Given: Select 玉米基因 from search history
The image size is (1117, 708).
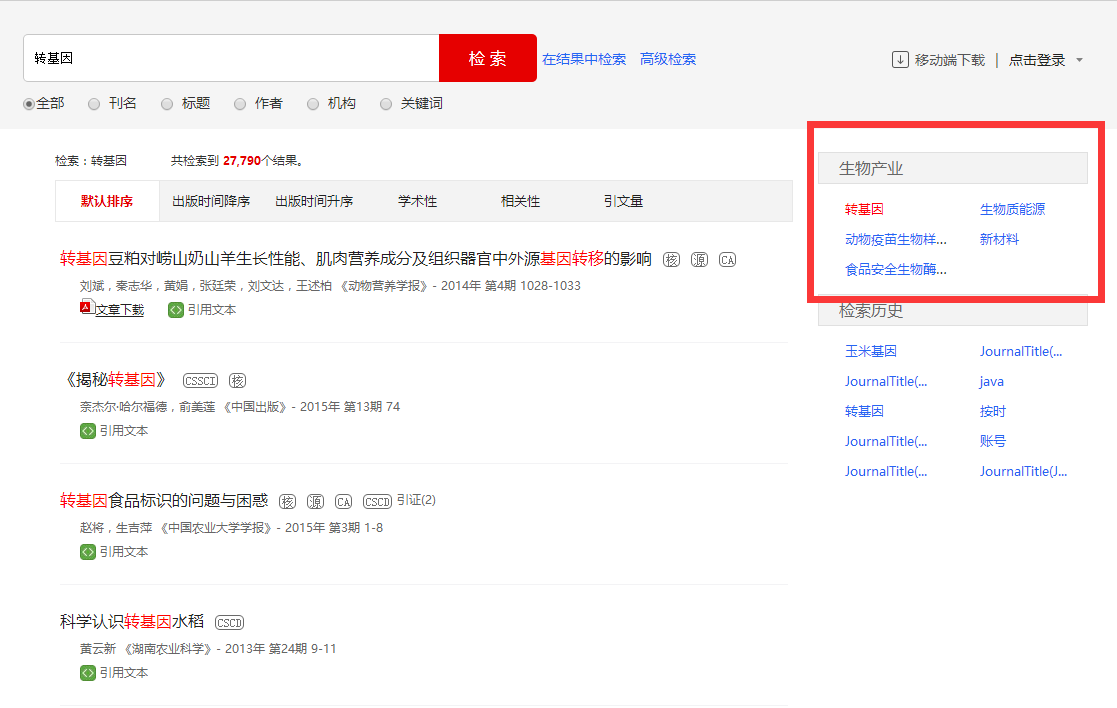Looking at the screenshot, I should pyautogui.click(x=870, y=351).
